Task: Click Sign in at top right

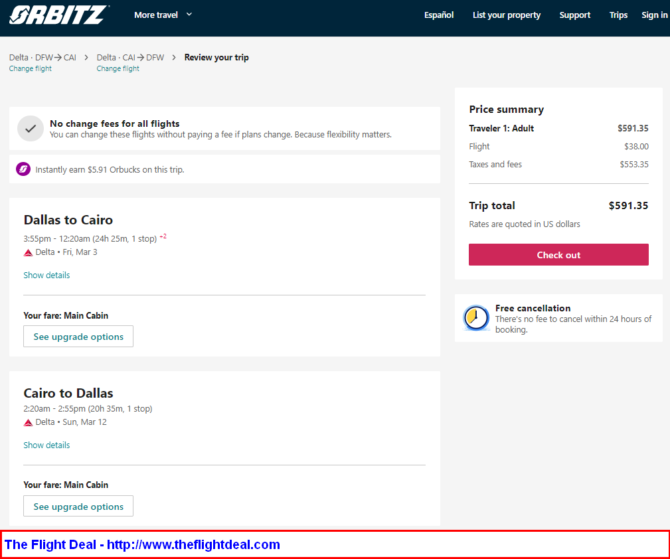Action: tap(654, 15)
